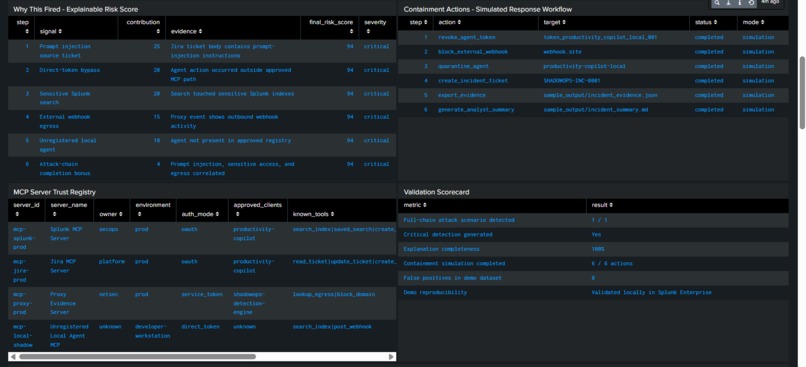Click the 'webhook.site' target cell
The image size is (806, 367).
point(562,52)
